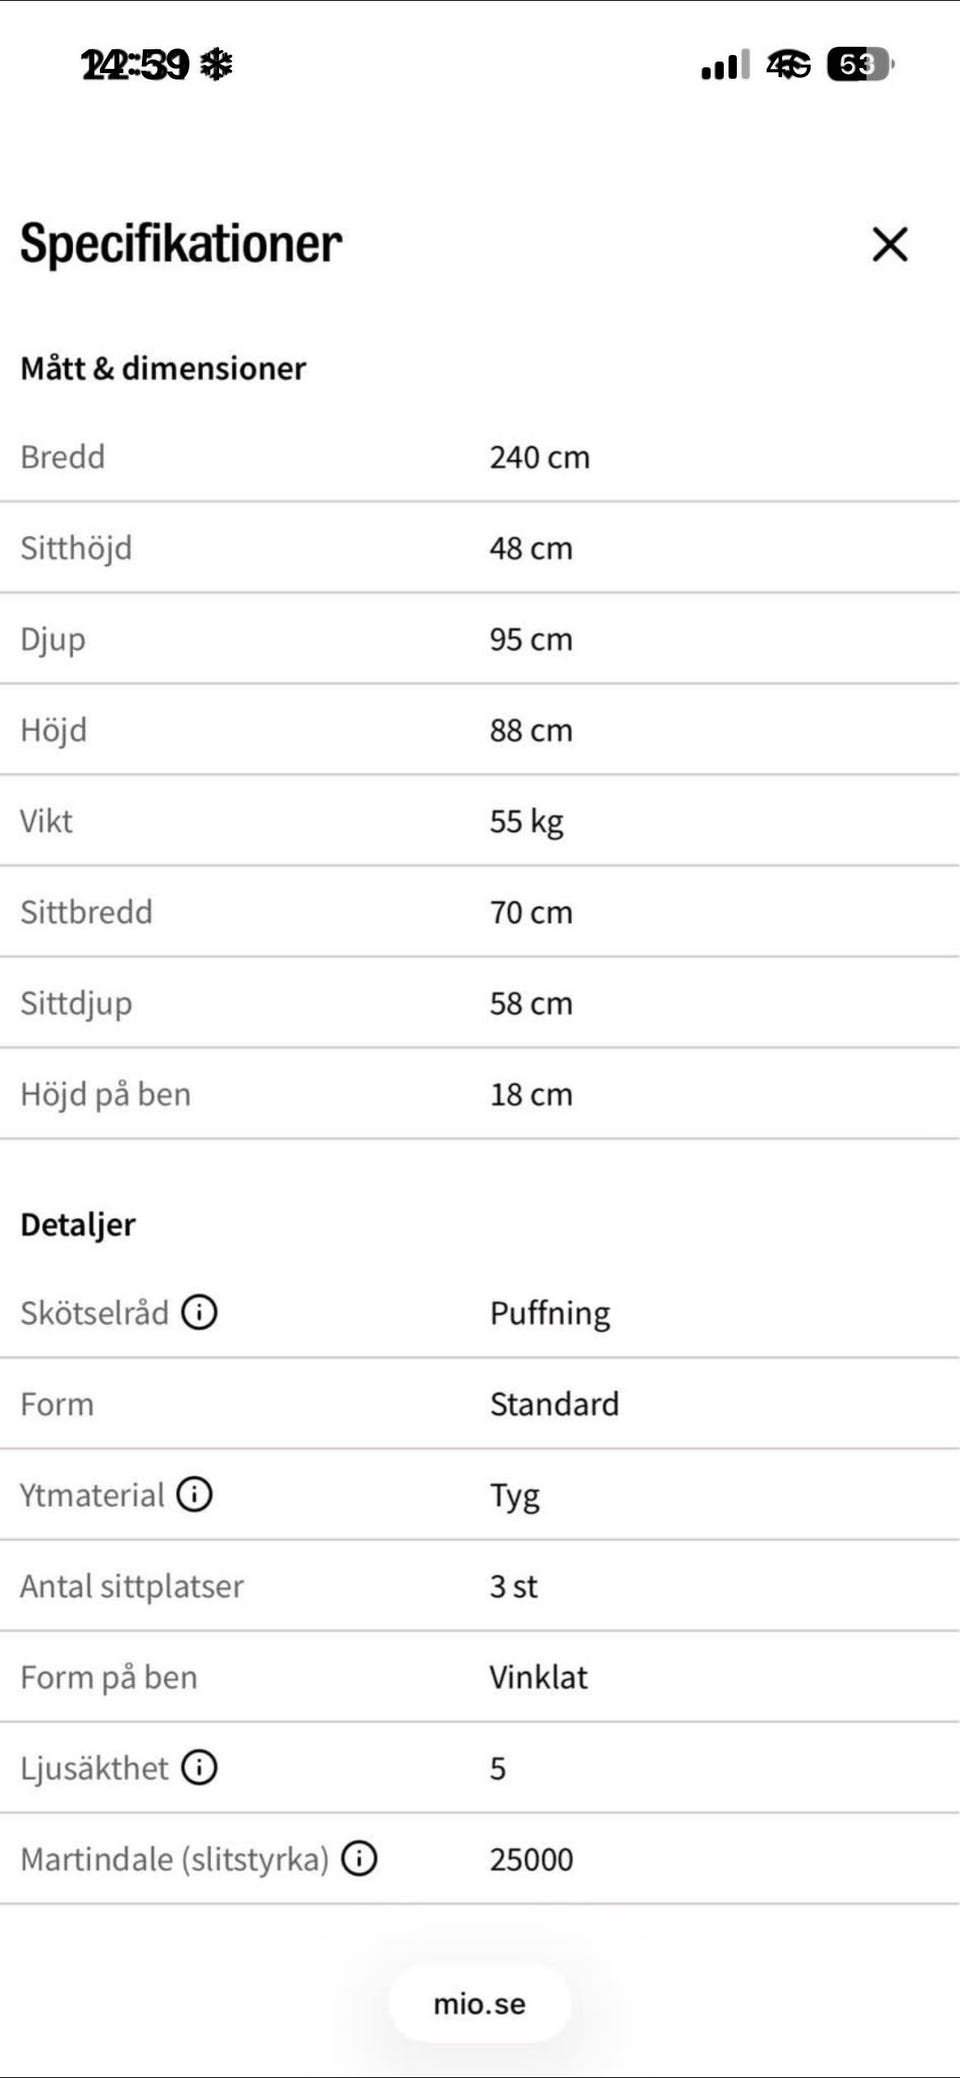The image size is (960, 2078).
Task: Open Martindale (slitstyrka) info icon
Action: 359,1859
